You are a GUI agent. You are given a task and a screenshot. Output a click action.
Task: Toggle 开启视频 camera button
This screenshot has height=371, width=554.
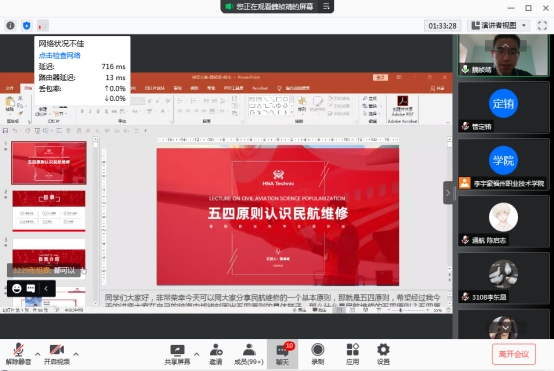click(57, 354)
